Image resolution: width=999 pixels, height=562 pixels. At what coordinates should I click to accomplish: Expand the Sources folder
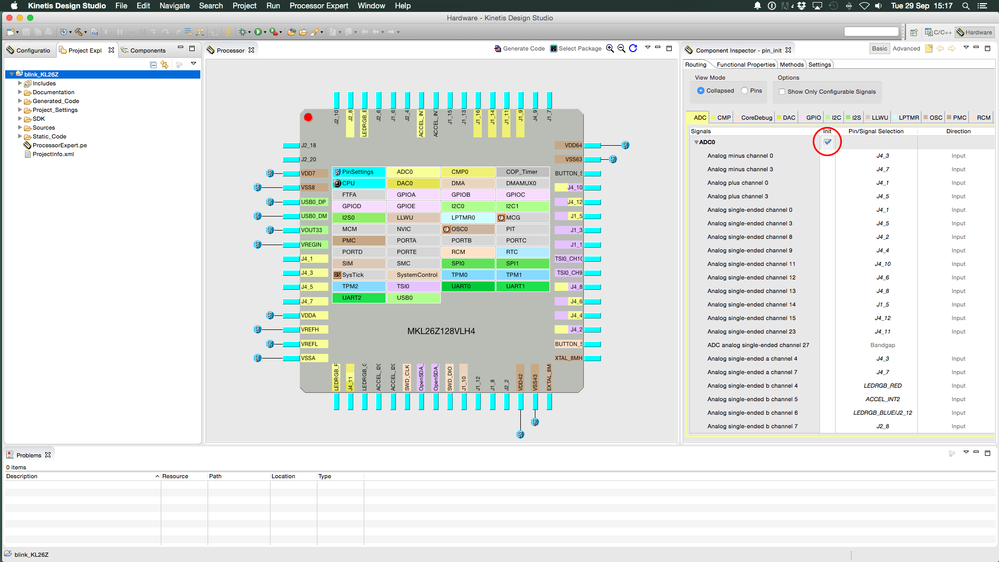[x=19, y=128]
